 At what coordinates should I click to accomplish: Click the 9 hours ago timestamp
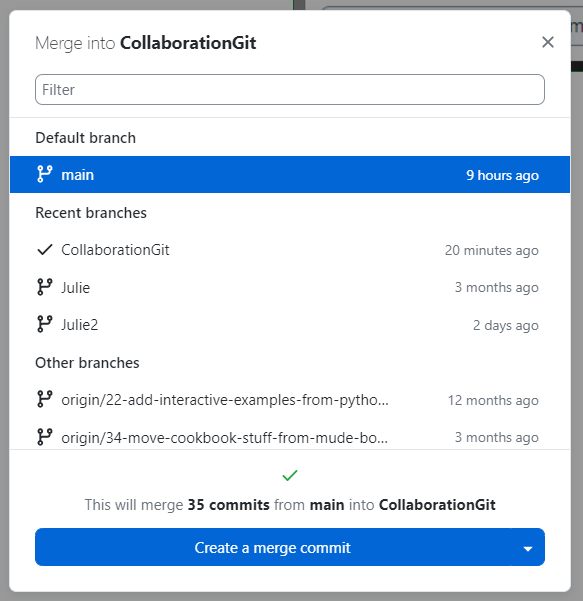(503, 175)
